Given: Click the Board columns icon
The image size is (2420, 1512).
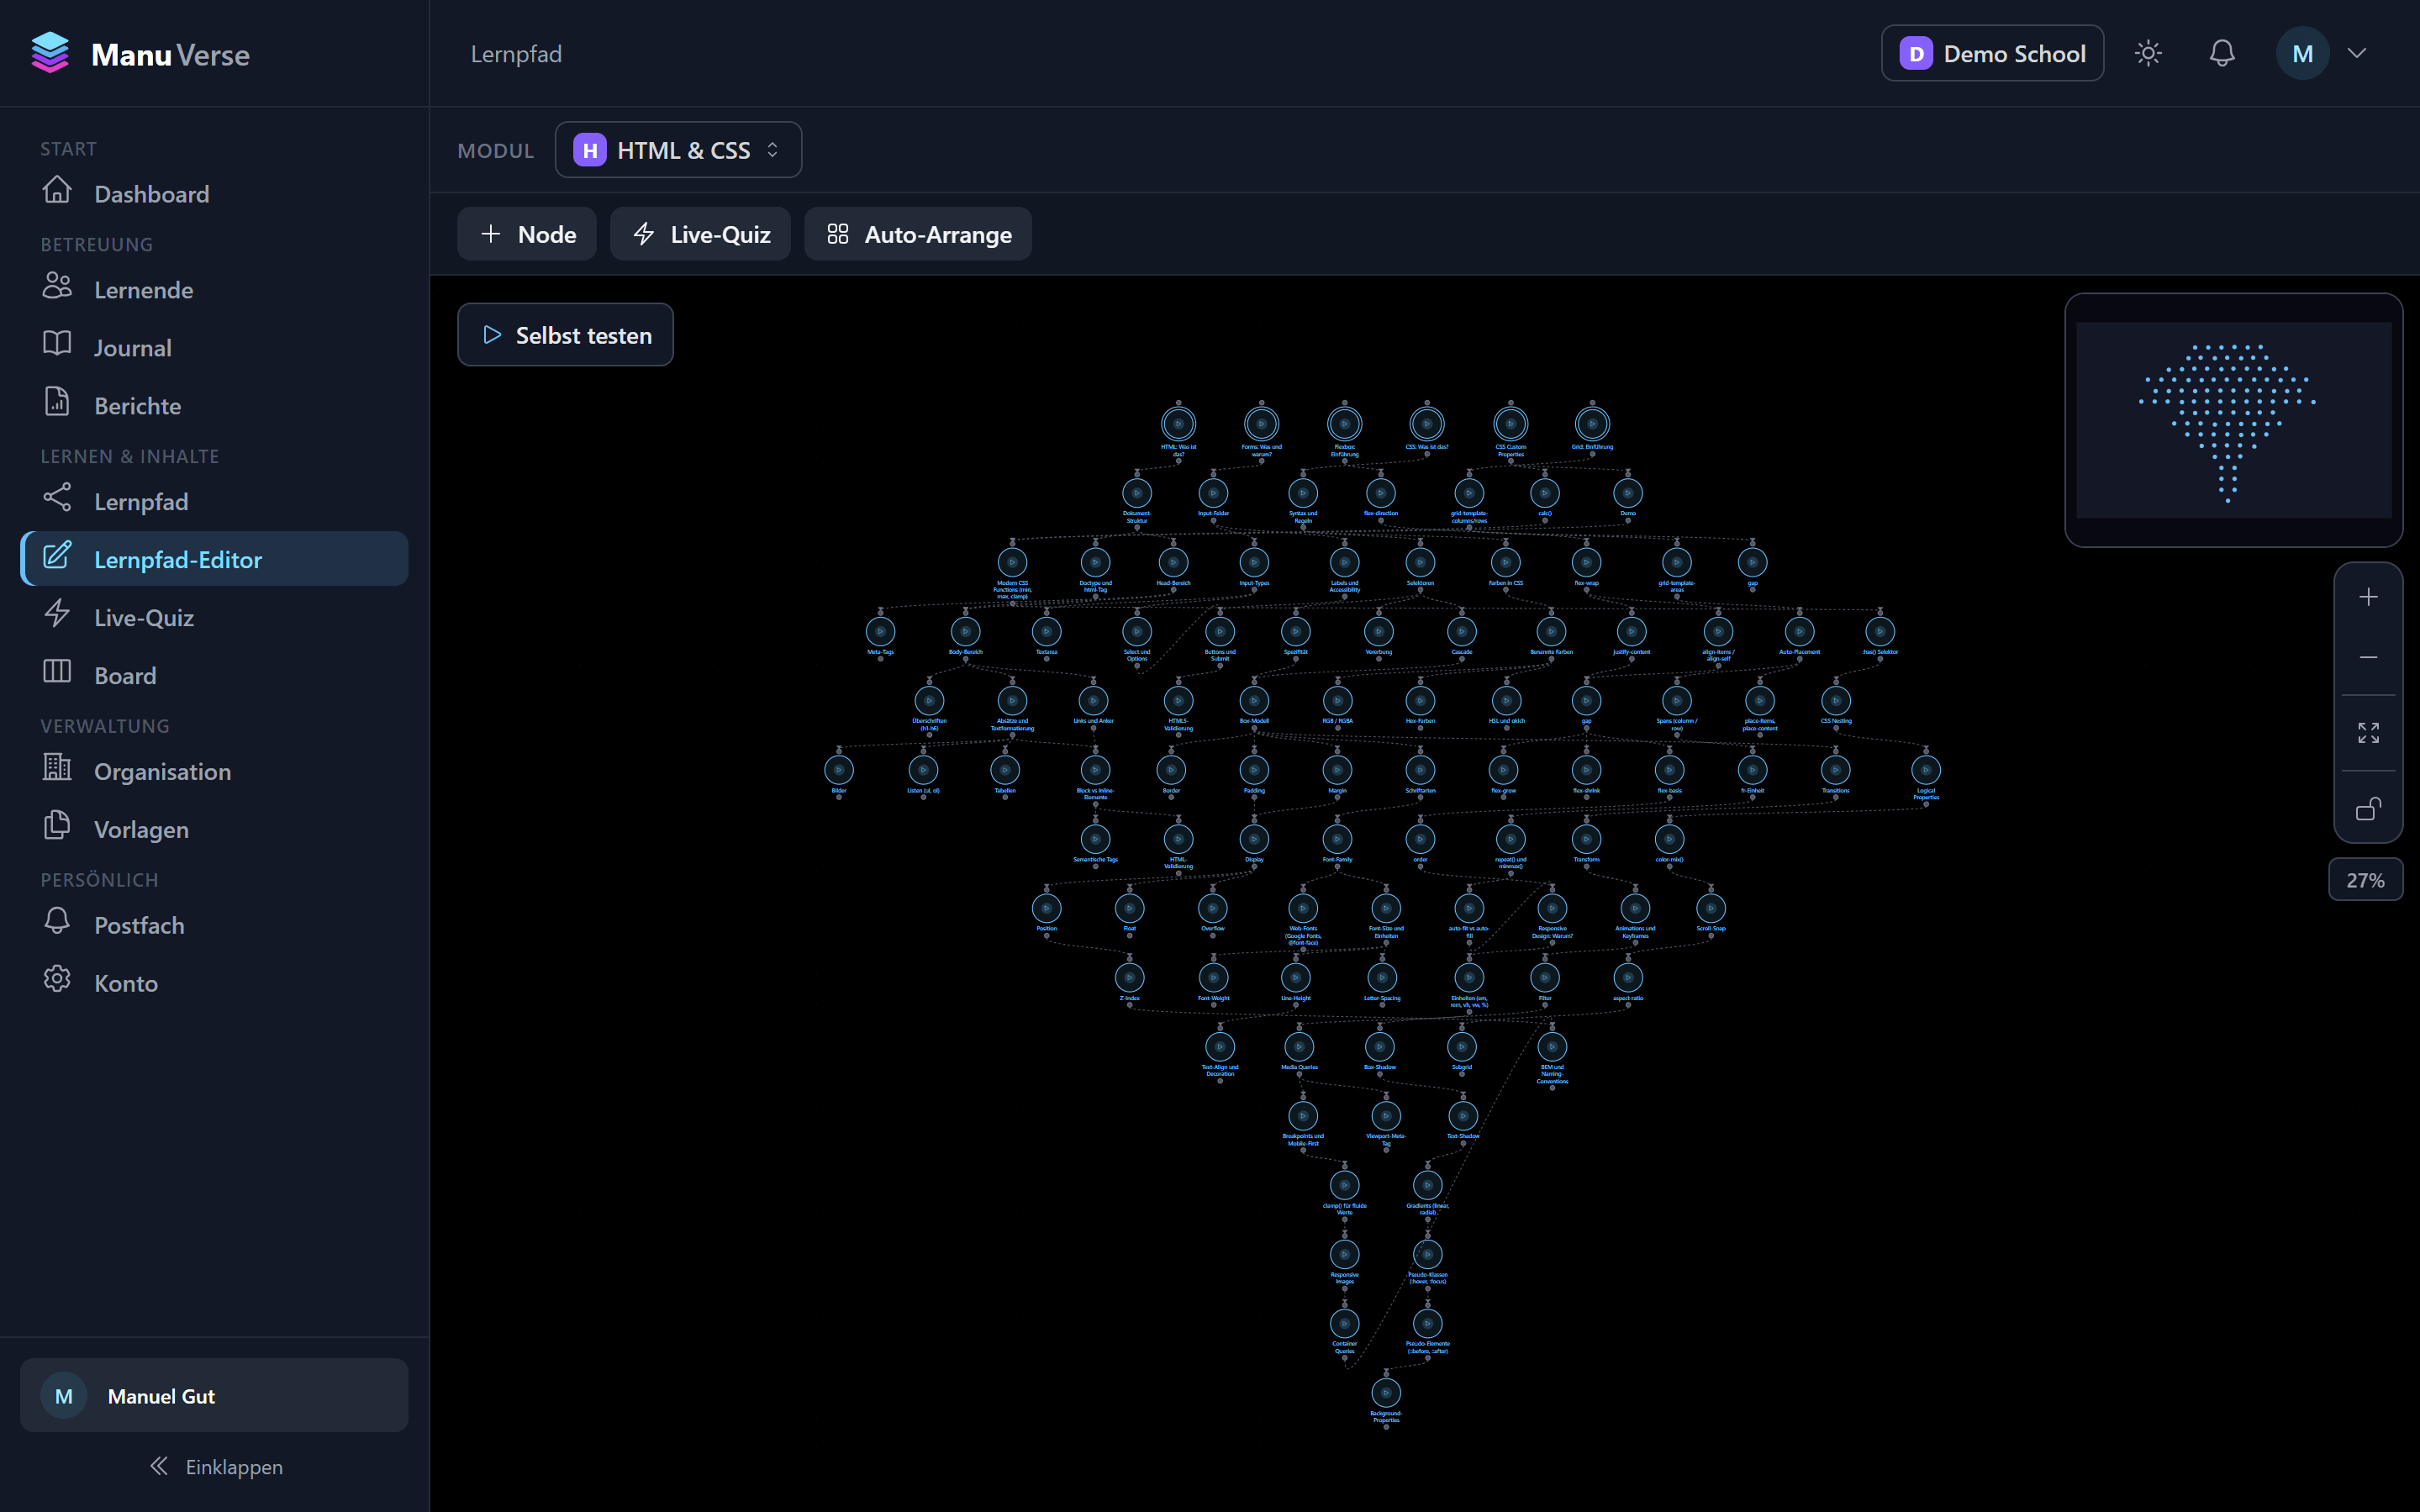Looking at the screenshot, I should [57, 671].
